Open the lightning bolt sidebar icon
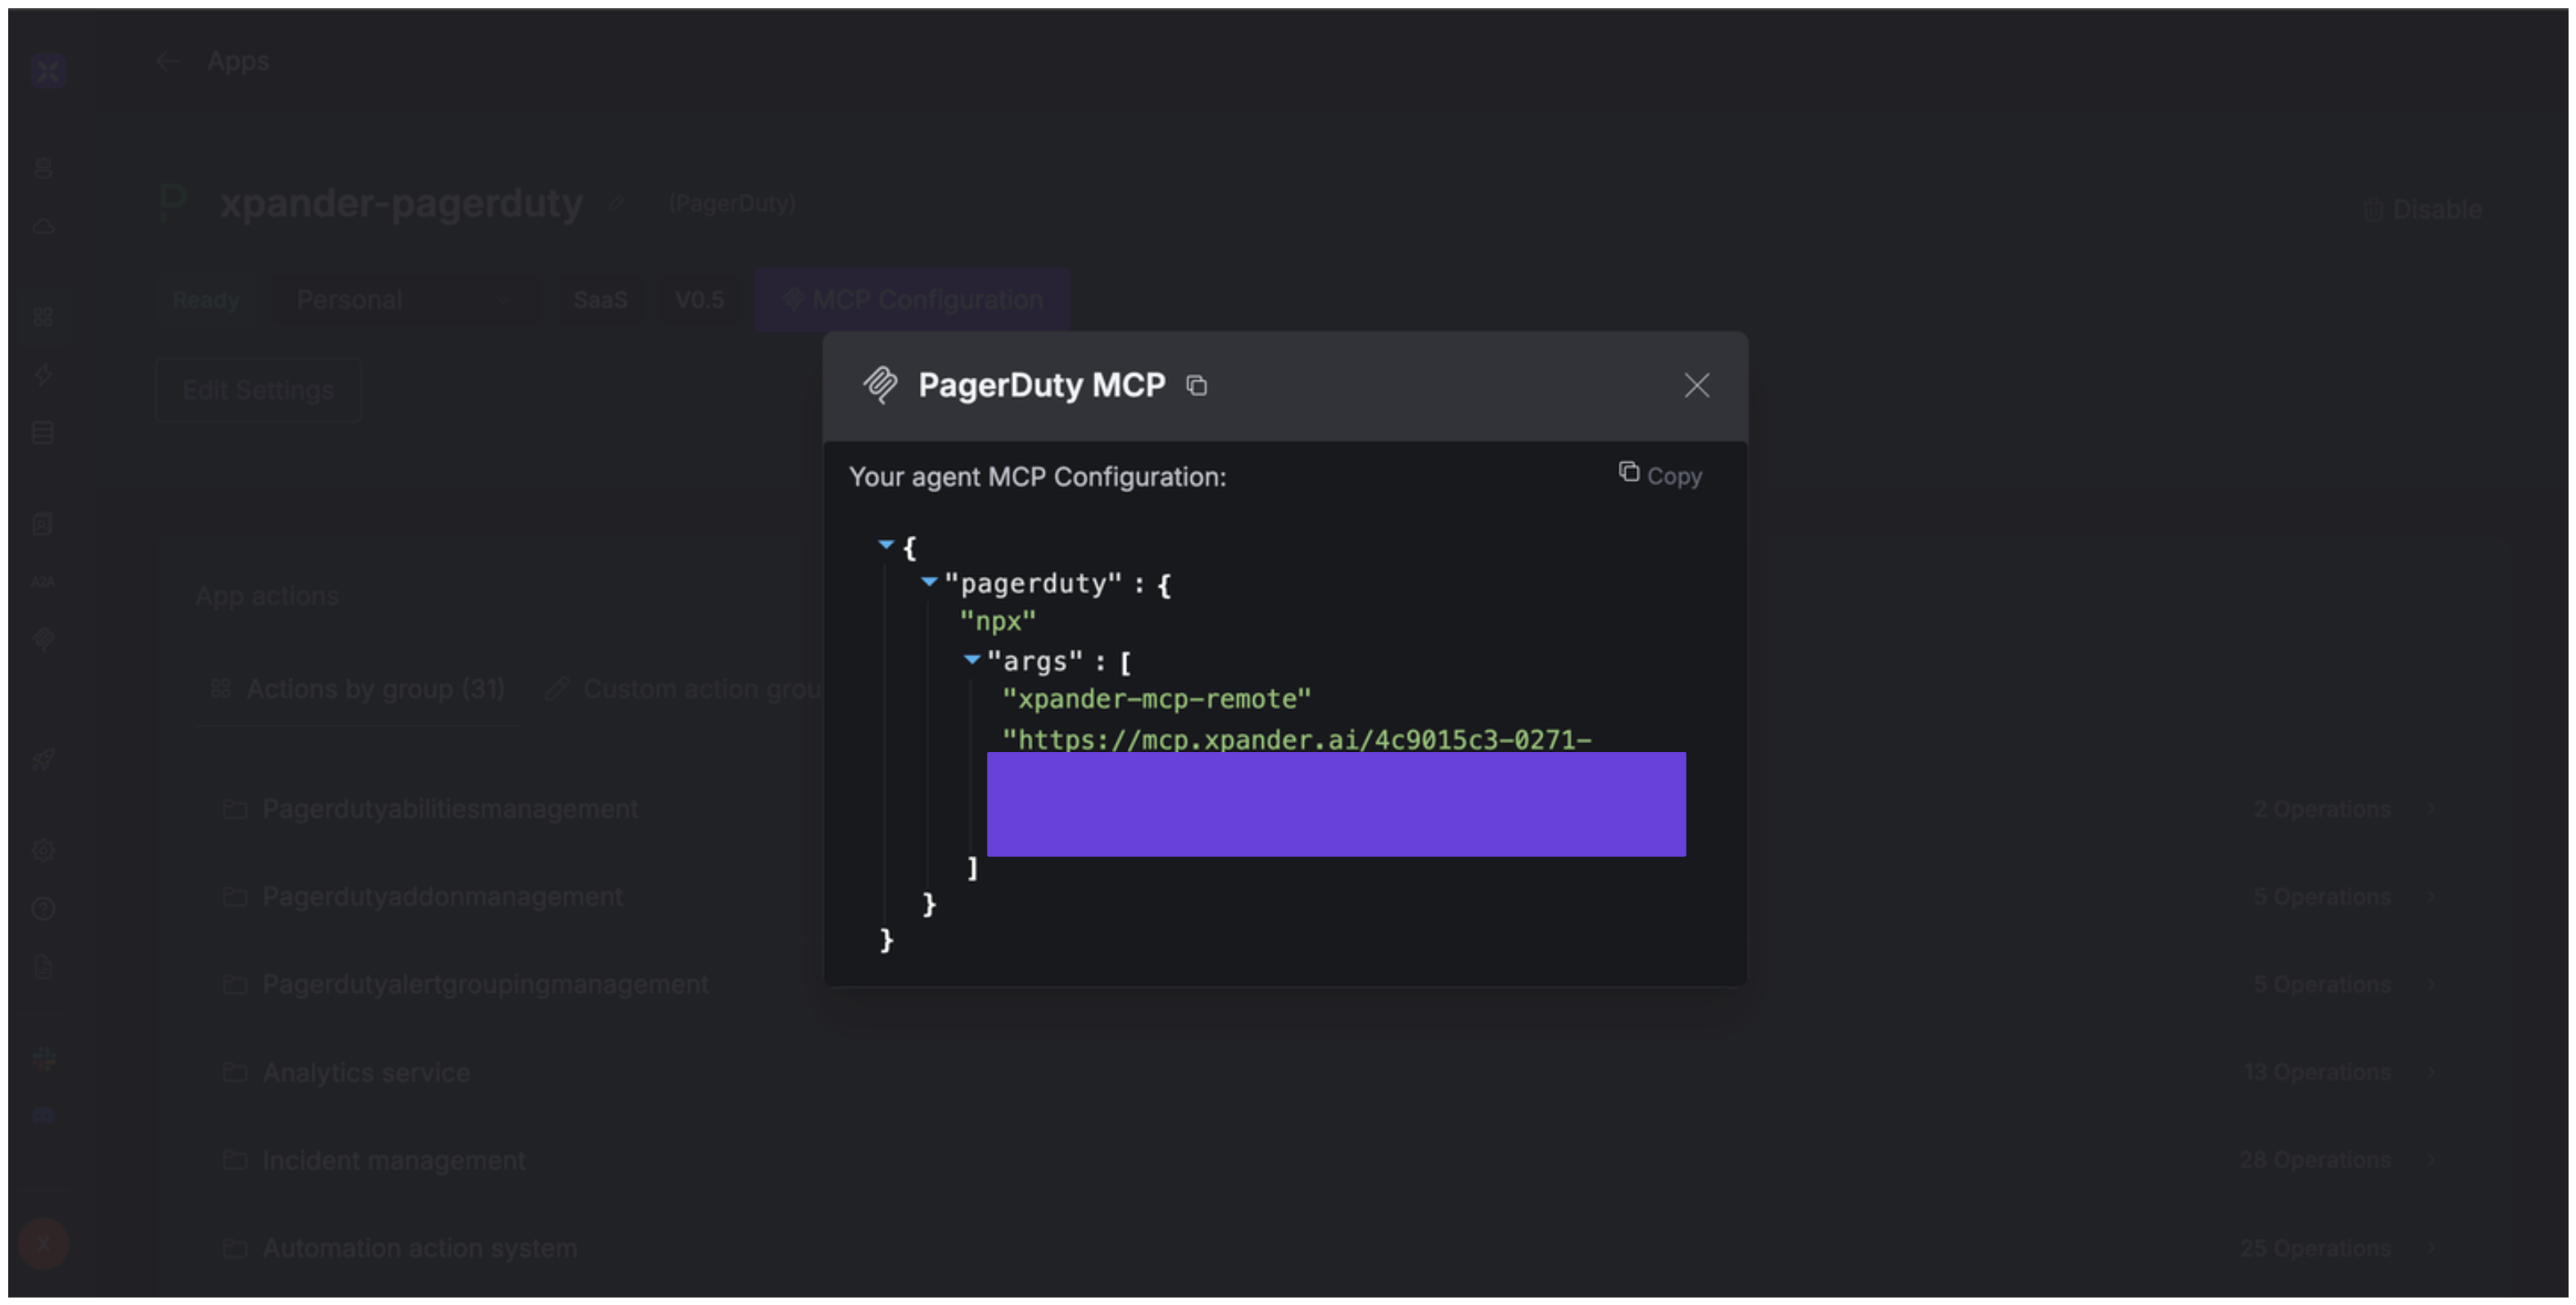This screenshot has width=2576, height=1305. coord(43,375)
